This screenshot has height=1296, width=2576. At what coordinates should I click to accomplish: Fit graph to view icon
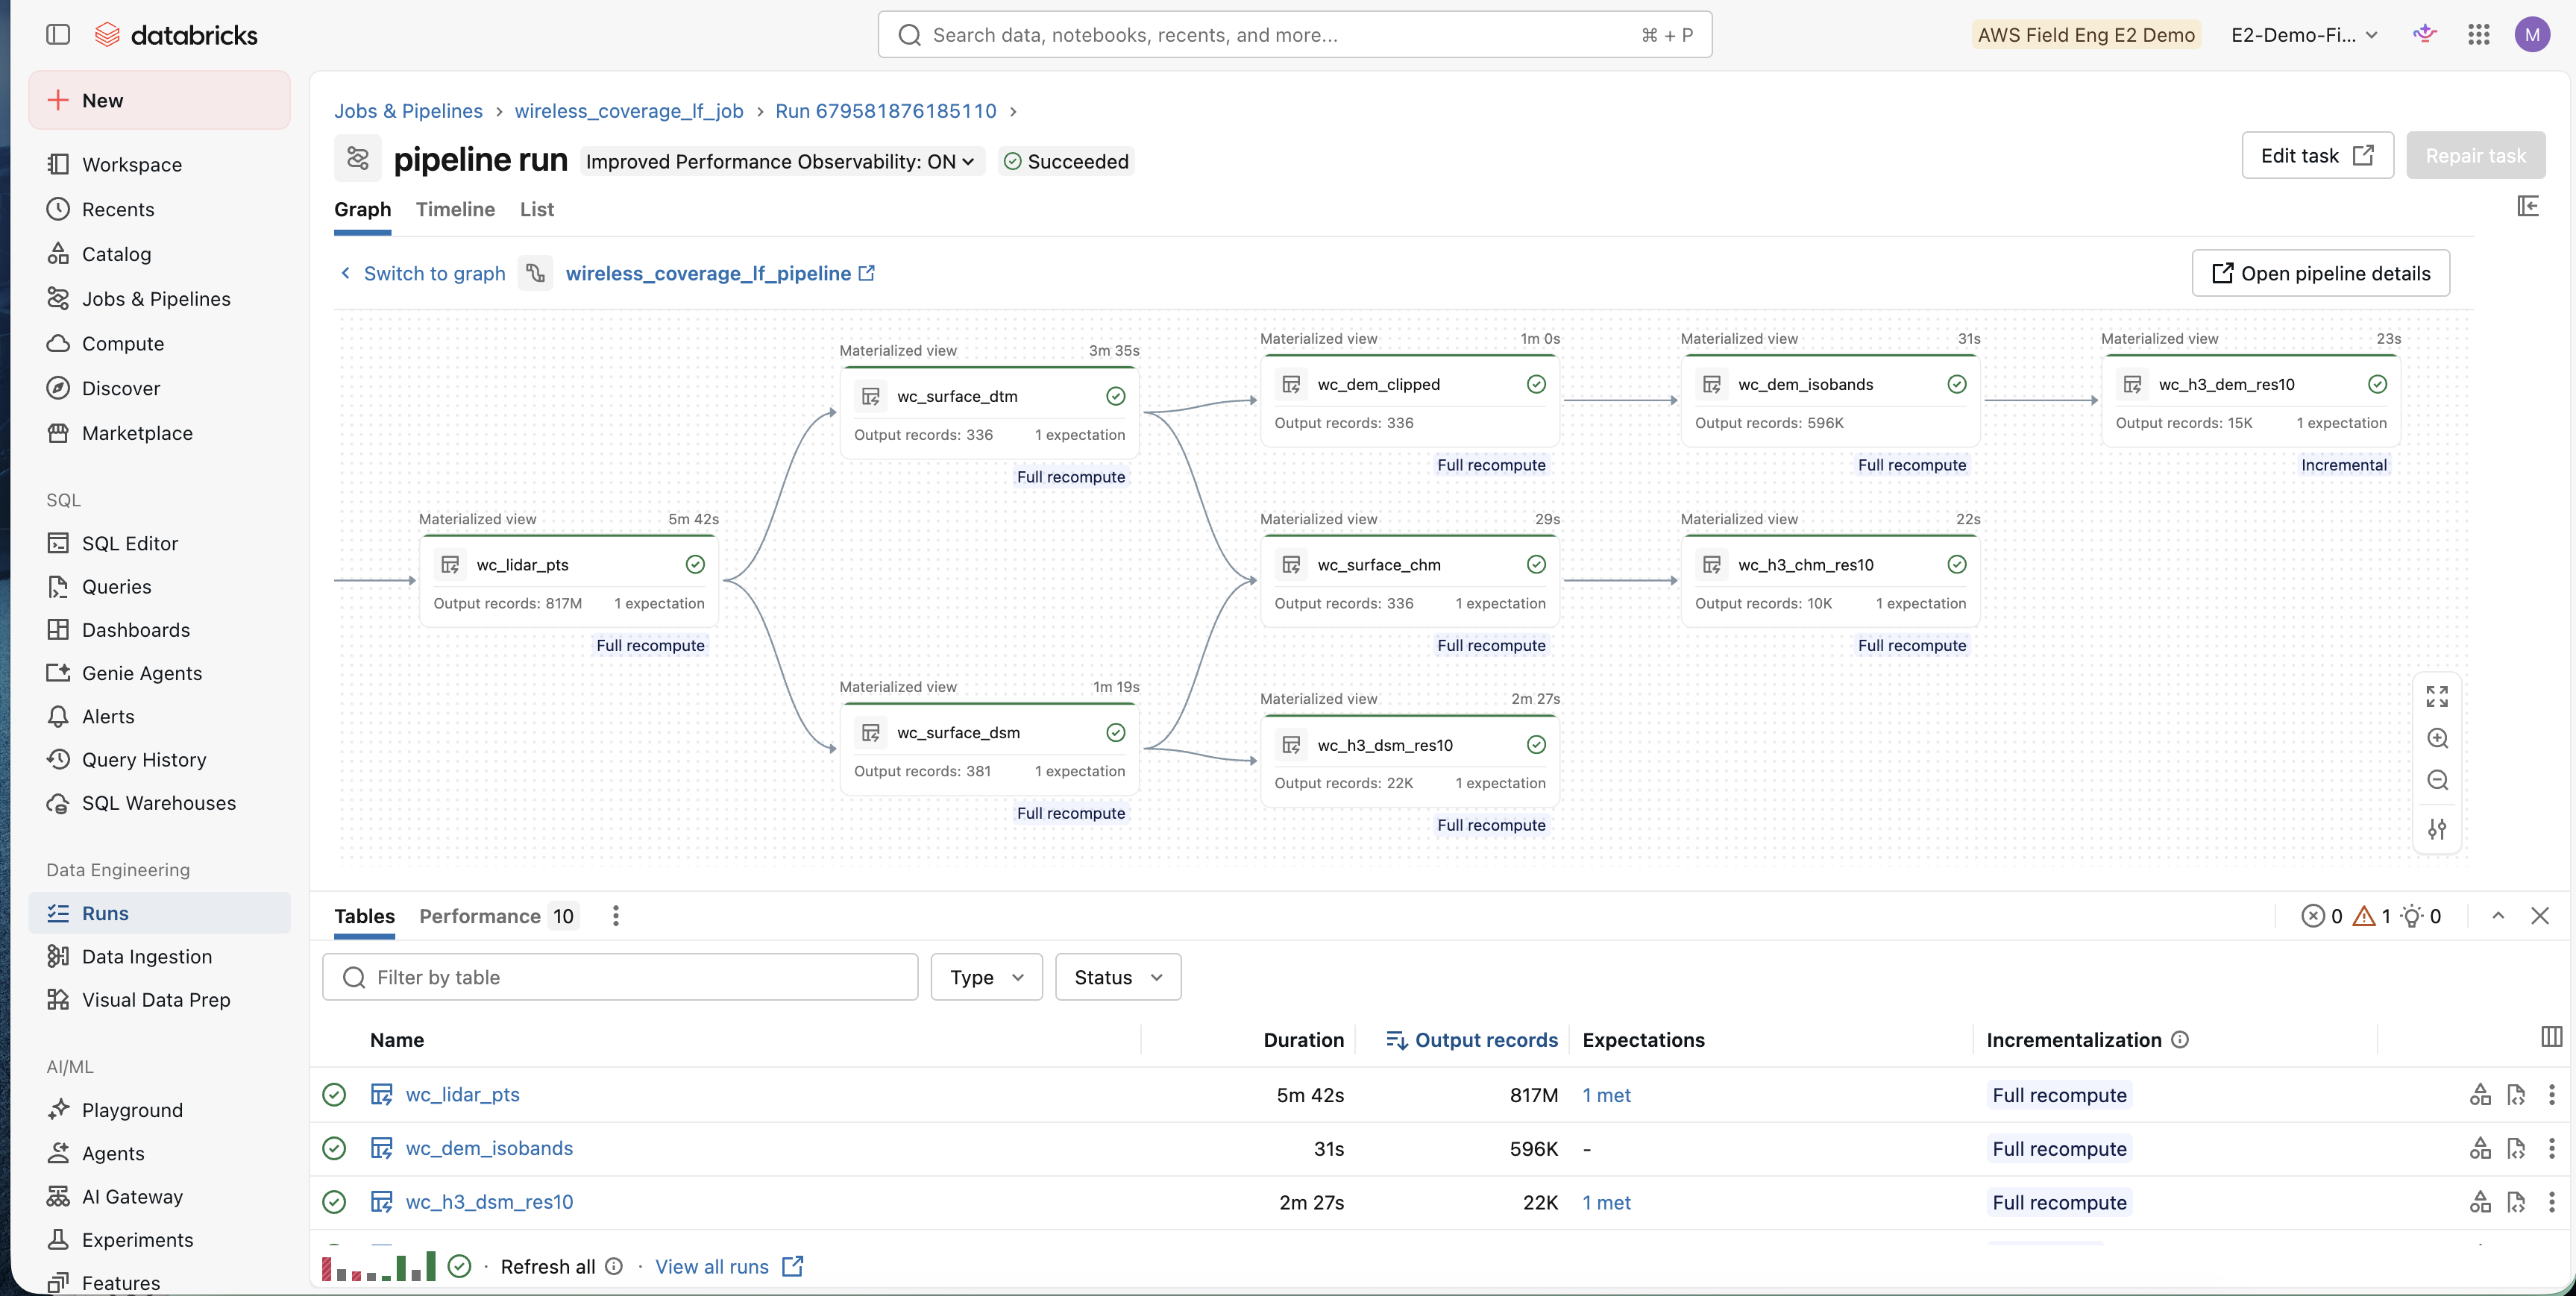(2437, 696)
